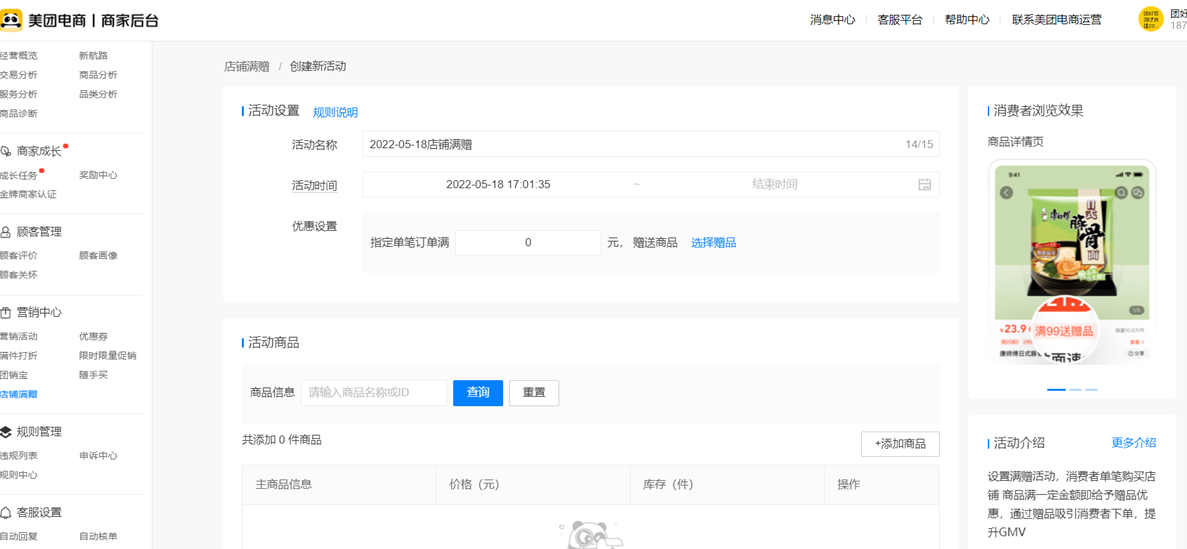Open the calendar icon in 活动时间 field
This screenshot has height=549, width=1187.
924,185
